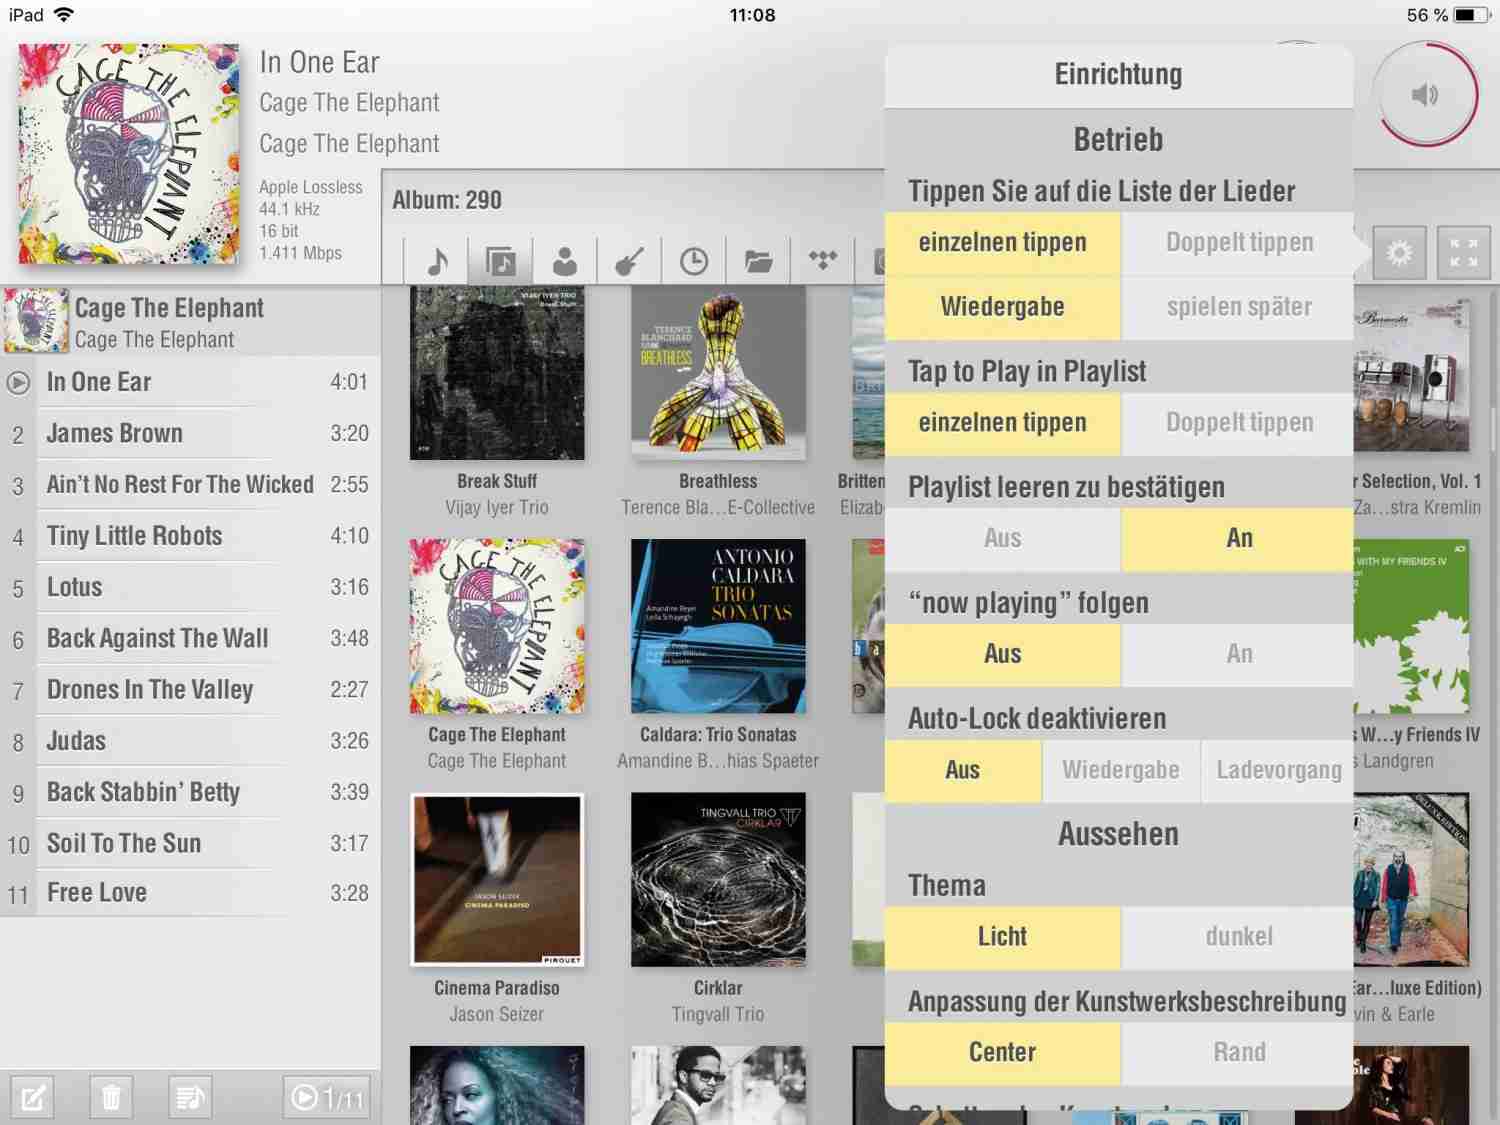This screenshot has width=1500, height=1125.
Task: Set Auto-Lock deaktivieren to Aus
Action: pos(962,770)
